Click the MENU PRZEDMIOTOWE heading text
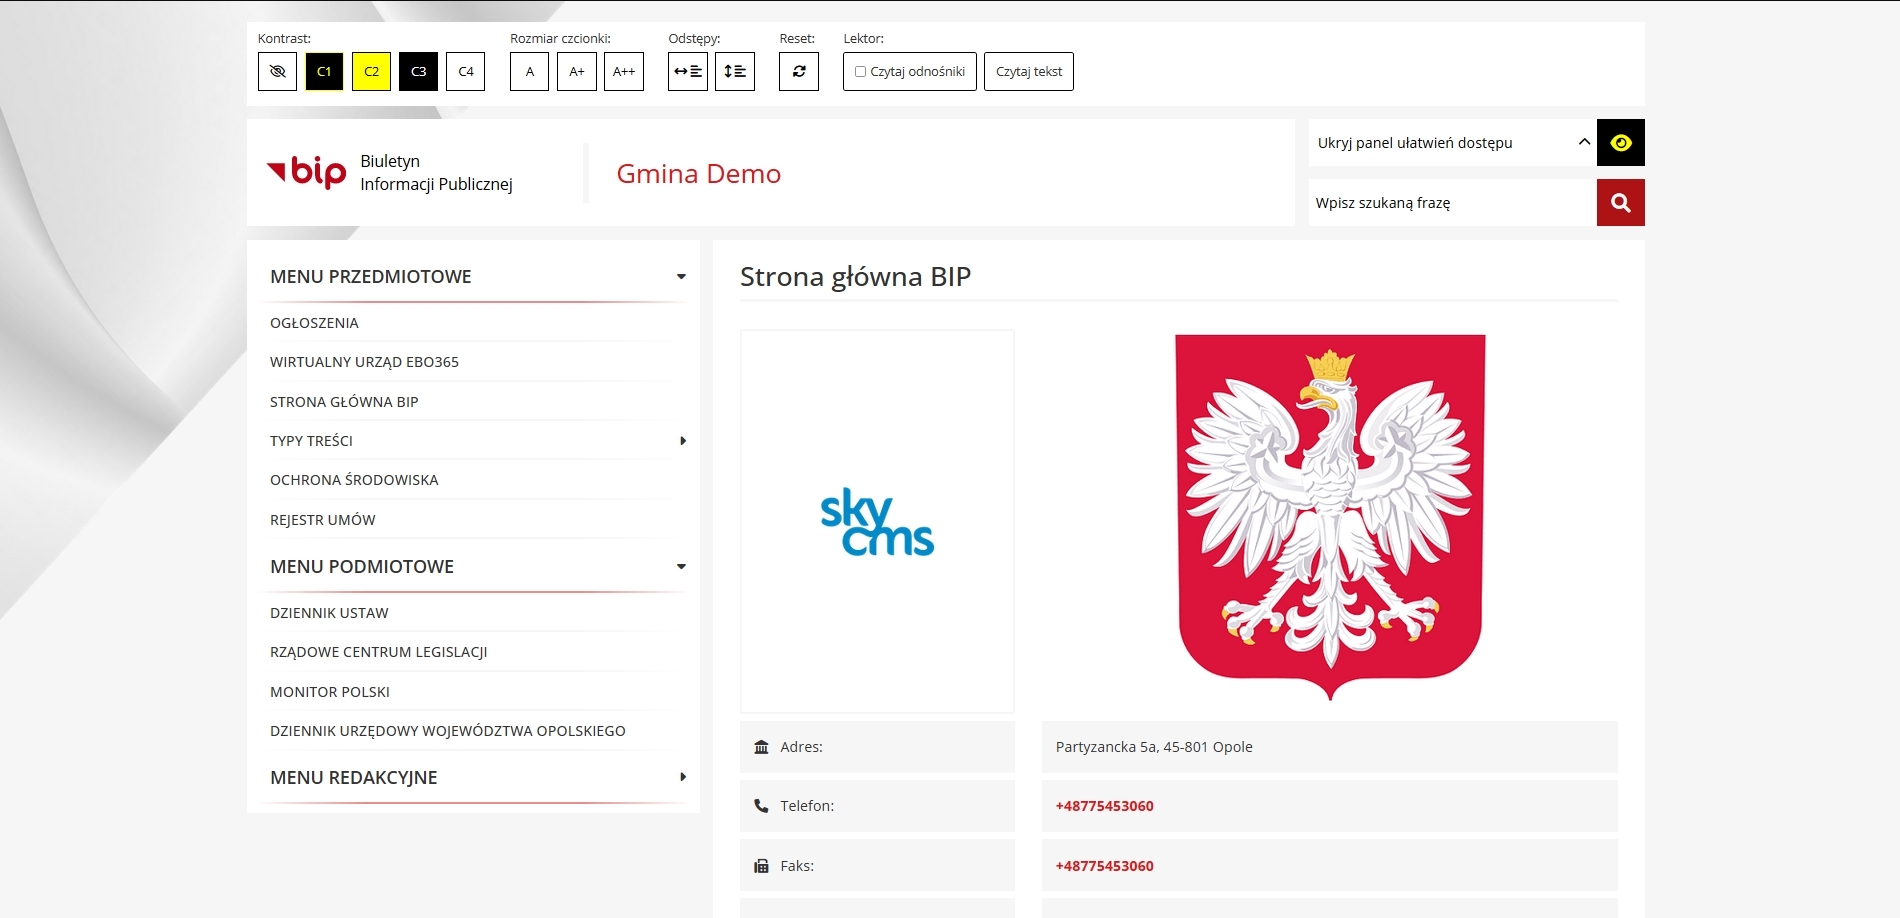This screenshot has width=1900, height=918. click(x=371, y=277)
